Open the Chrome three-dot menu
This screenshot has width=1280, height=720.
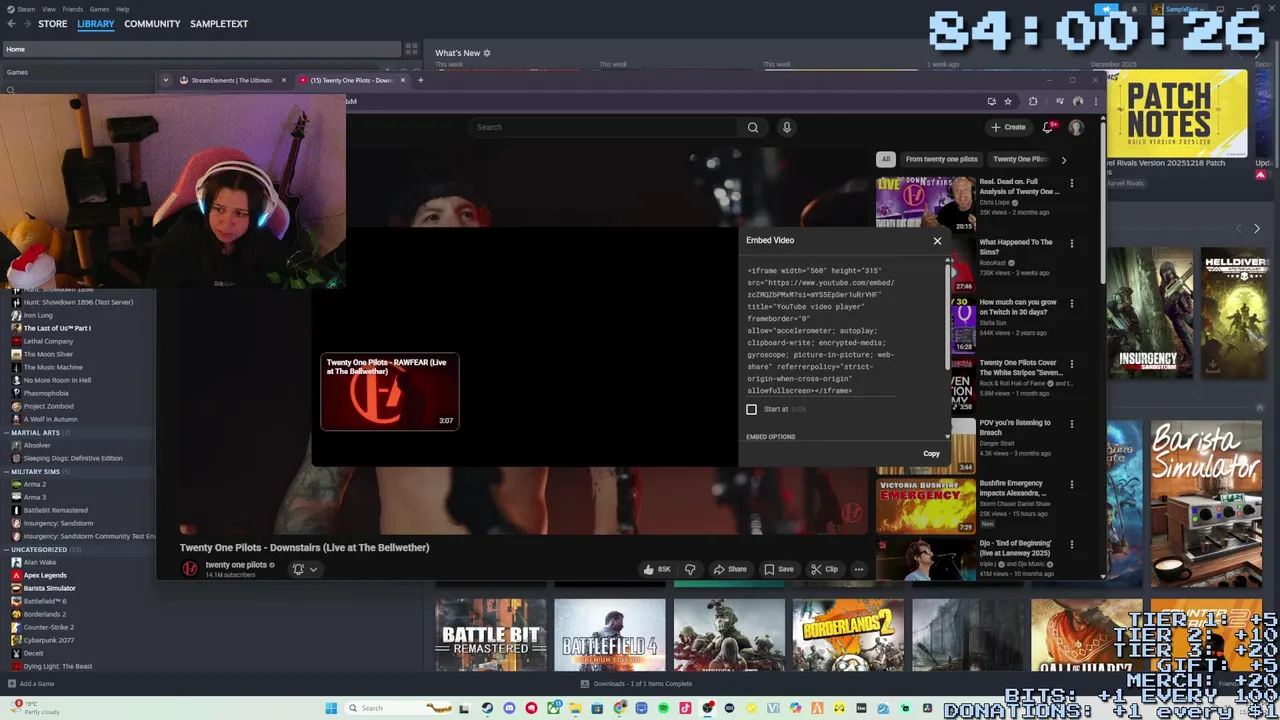click(1095, 101)
